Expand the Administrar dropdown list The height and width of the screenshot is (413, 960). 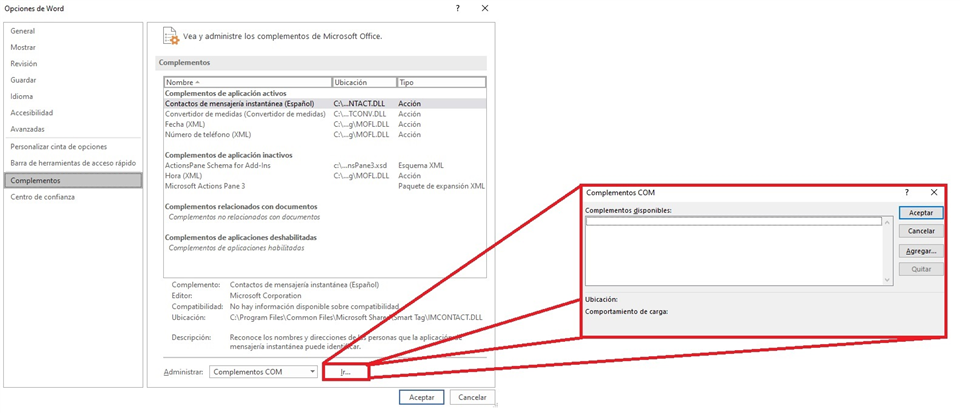313,372
